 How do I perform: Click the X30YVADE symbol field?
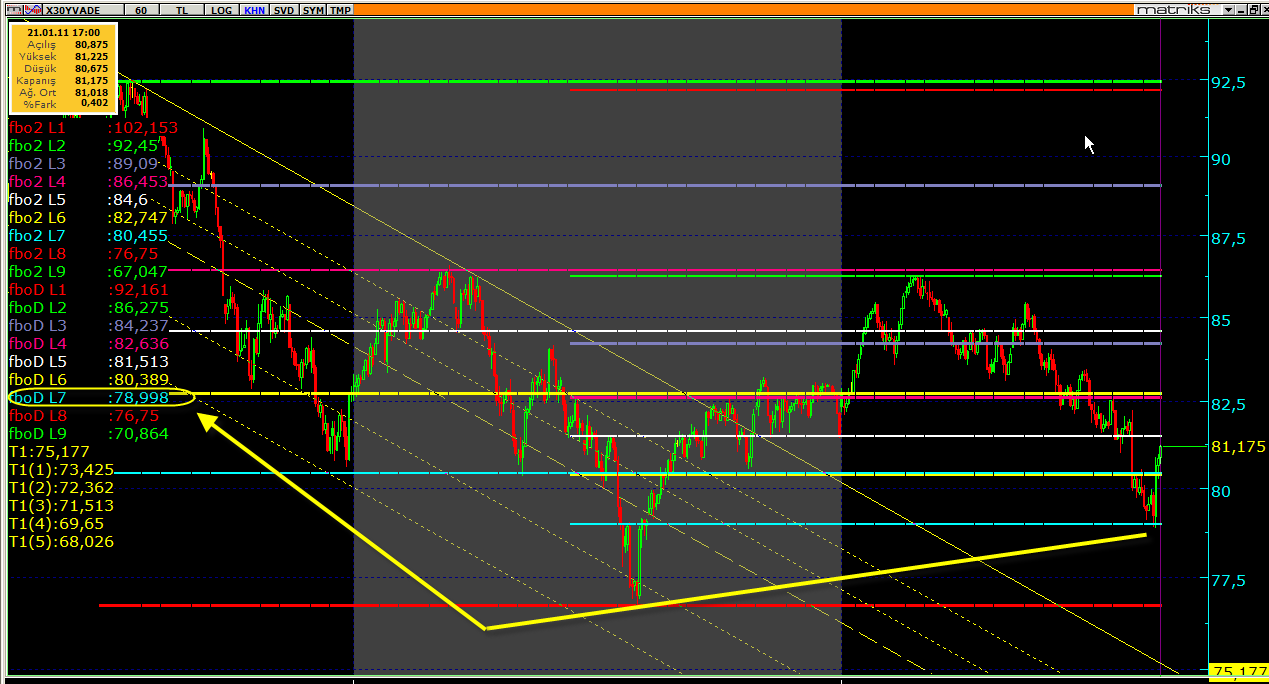click(82, 9)
